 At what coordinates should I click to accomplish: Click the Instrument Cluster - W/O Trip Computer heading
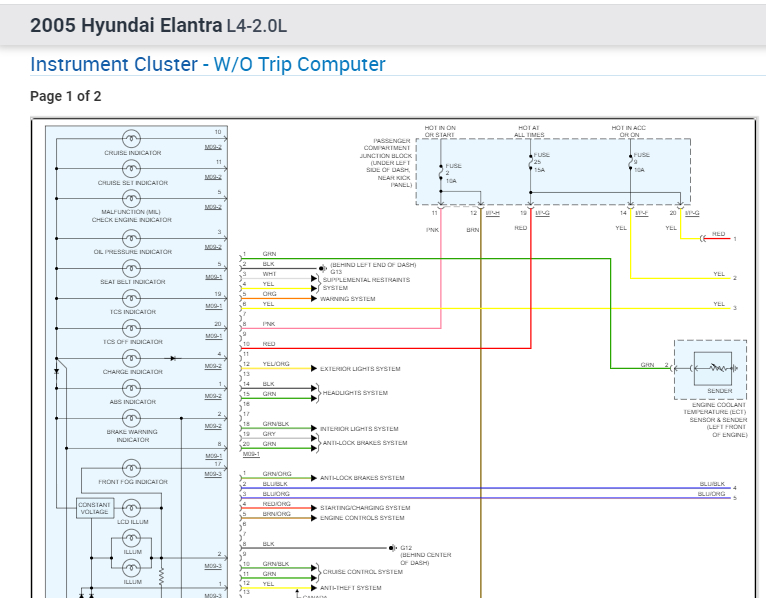(208, 64)
